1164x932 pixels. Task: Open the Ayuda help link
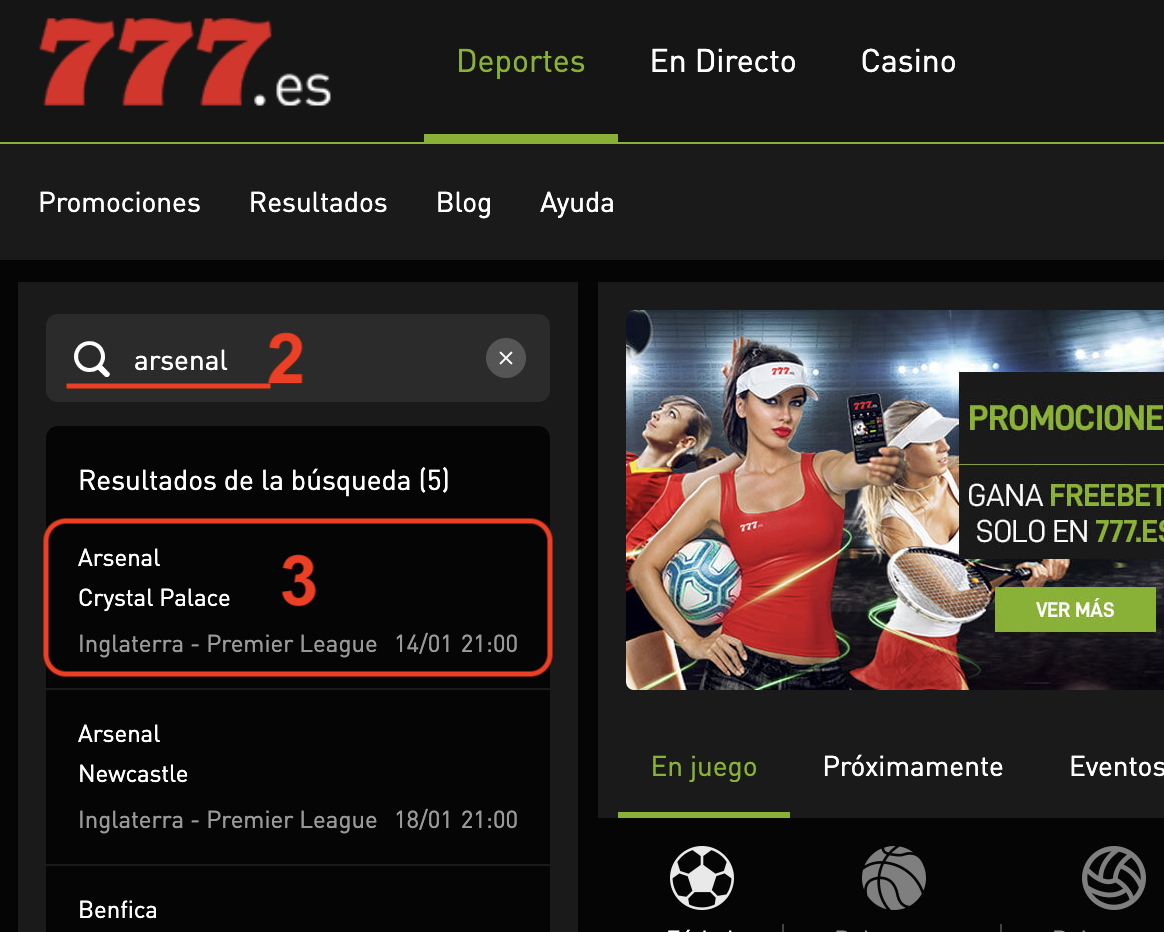577,203
